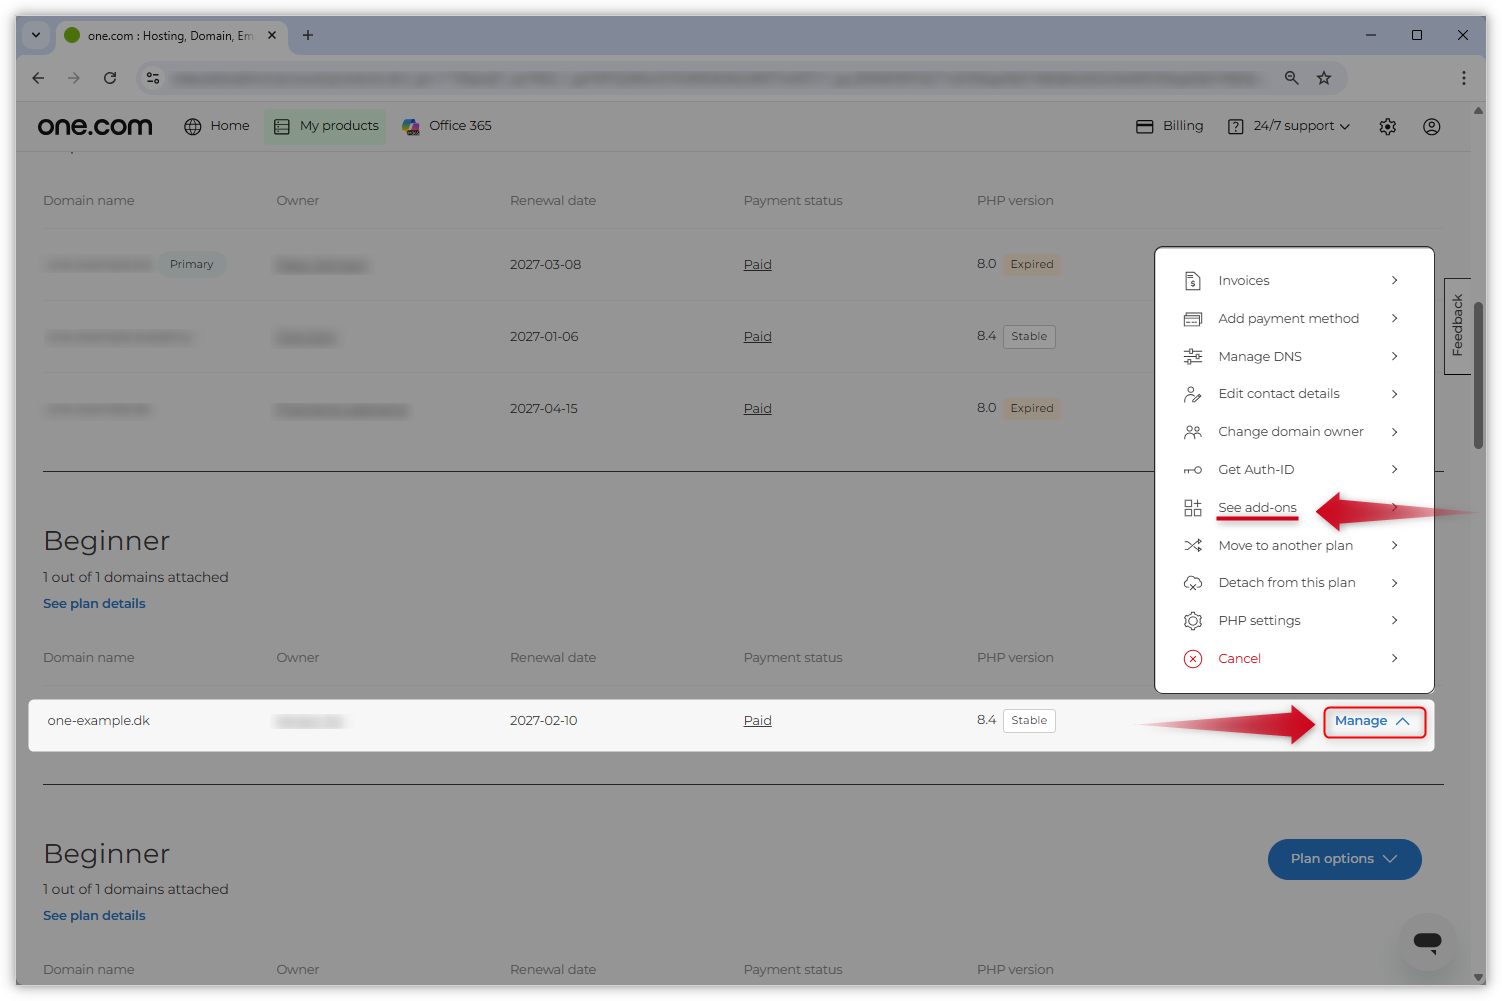Screen dimensions: 1502x1001
Task: Open a new browser tab
Action: (308, 36)
